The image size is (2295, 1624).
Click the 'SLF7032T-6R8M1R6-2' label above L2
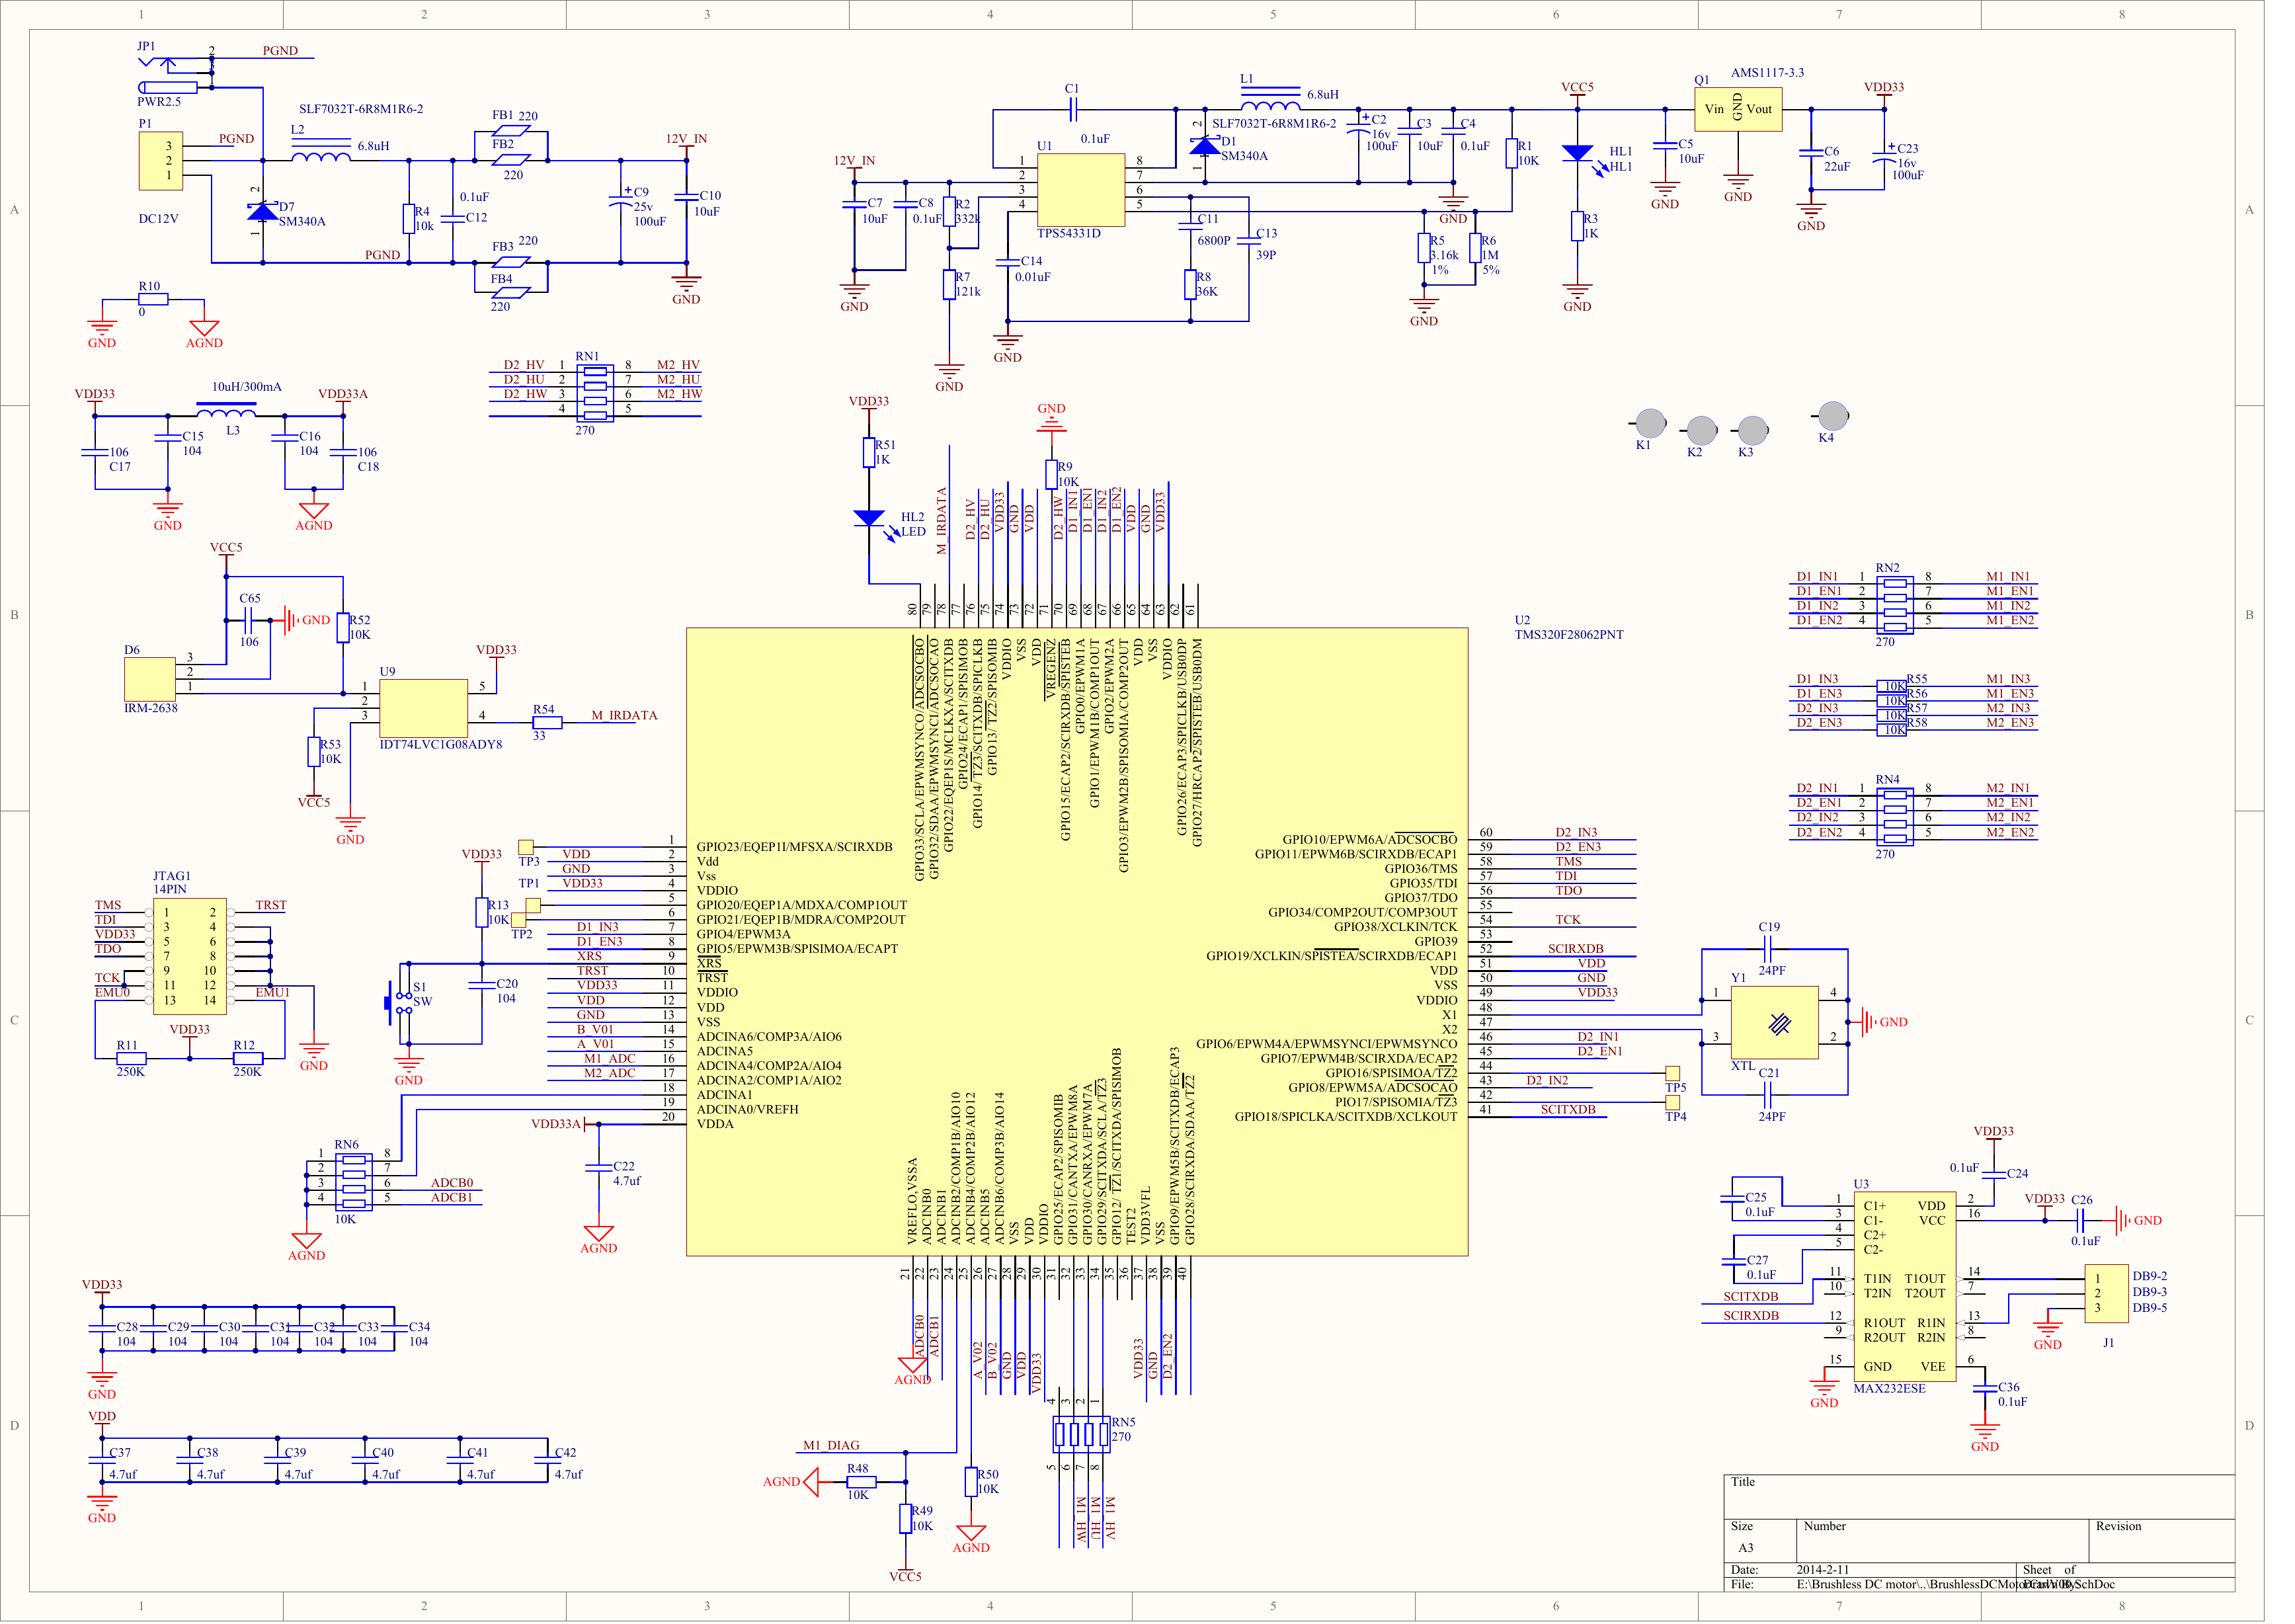pos(361,109)
